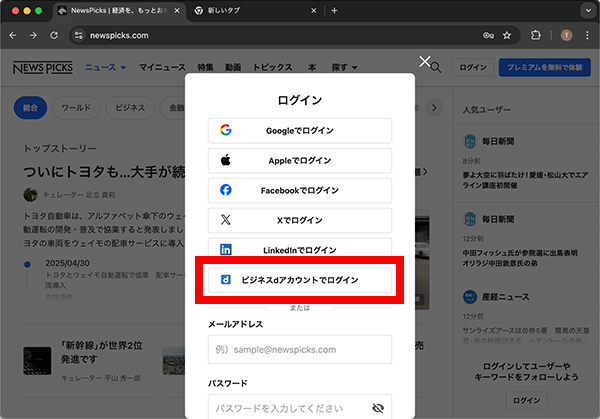Select the ビジネス category chip
600x419 pixels.
pyautogui.click(x=130, y=108)
